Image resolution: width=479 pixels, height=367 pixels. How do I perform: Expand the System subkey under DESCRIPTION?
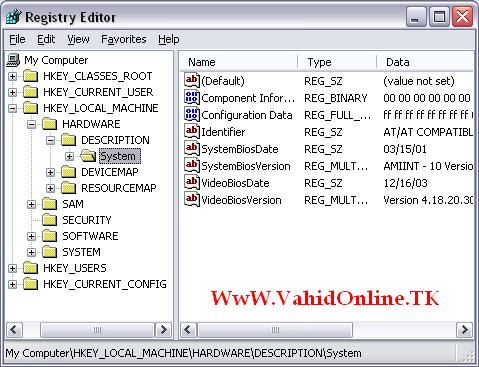(69, 156)
